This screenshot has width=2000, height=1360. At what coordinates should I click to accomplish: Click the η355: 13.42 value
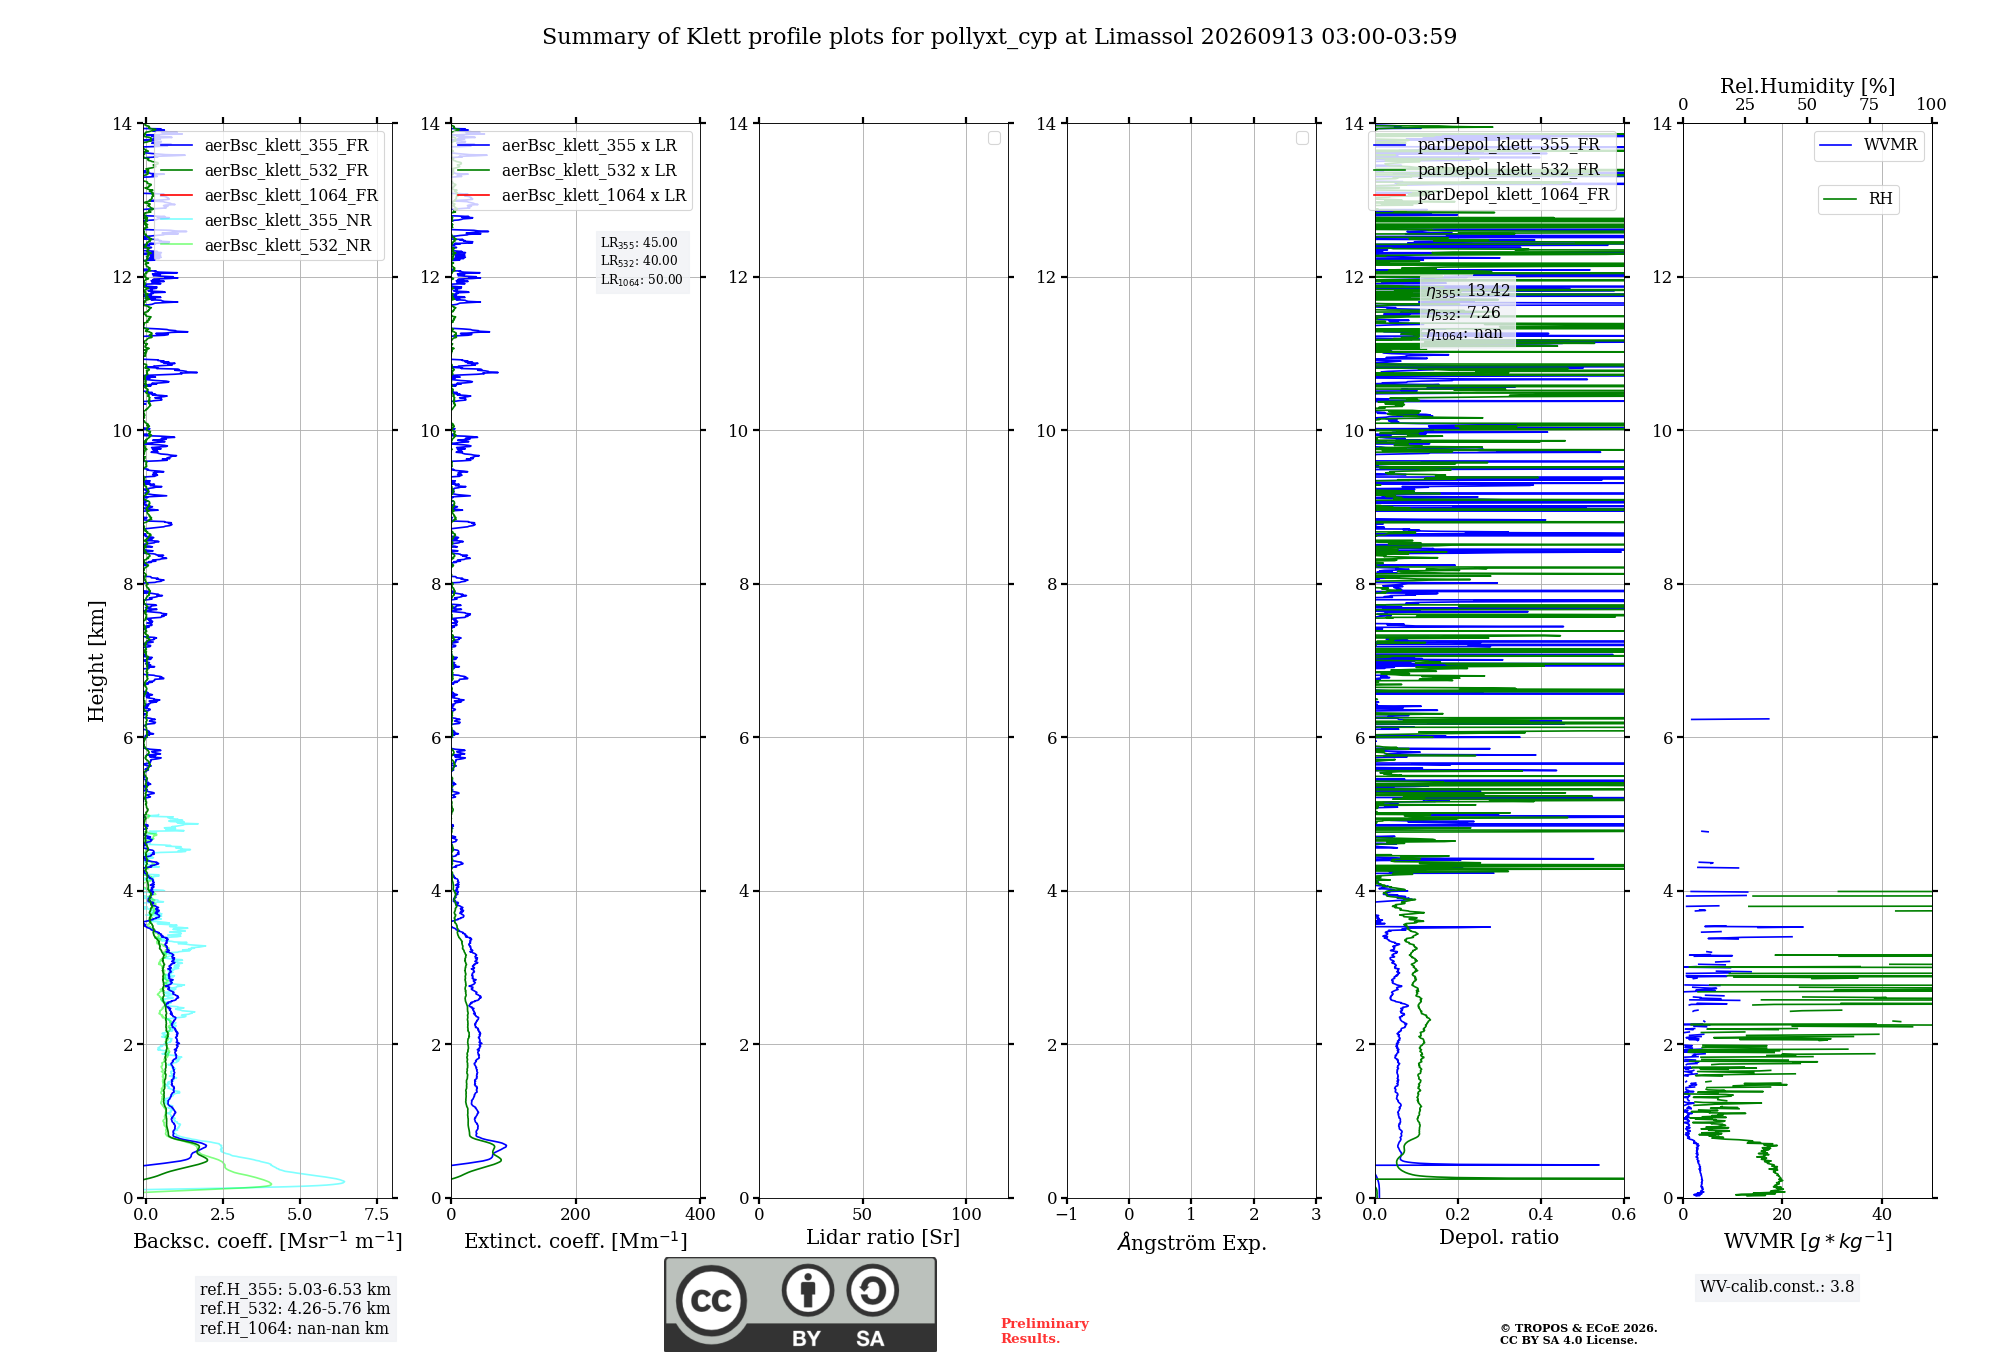pyautogui.click(x=1468, y=291)
